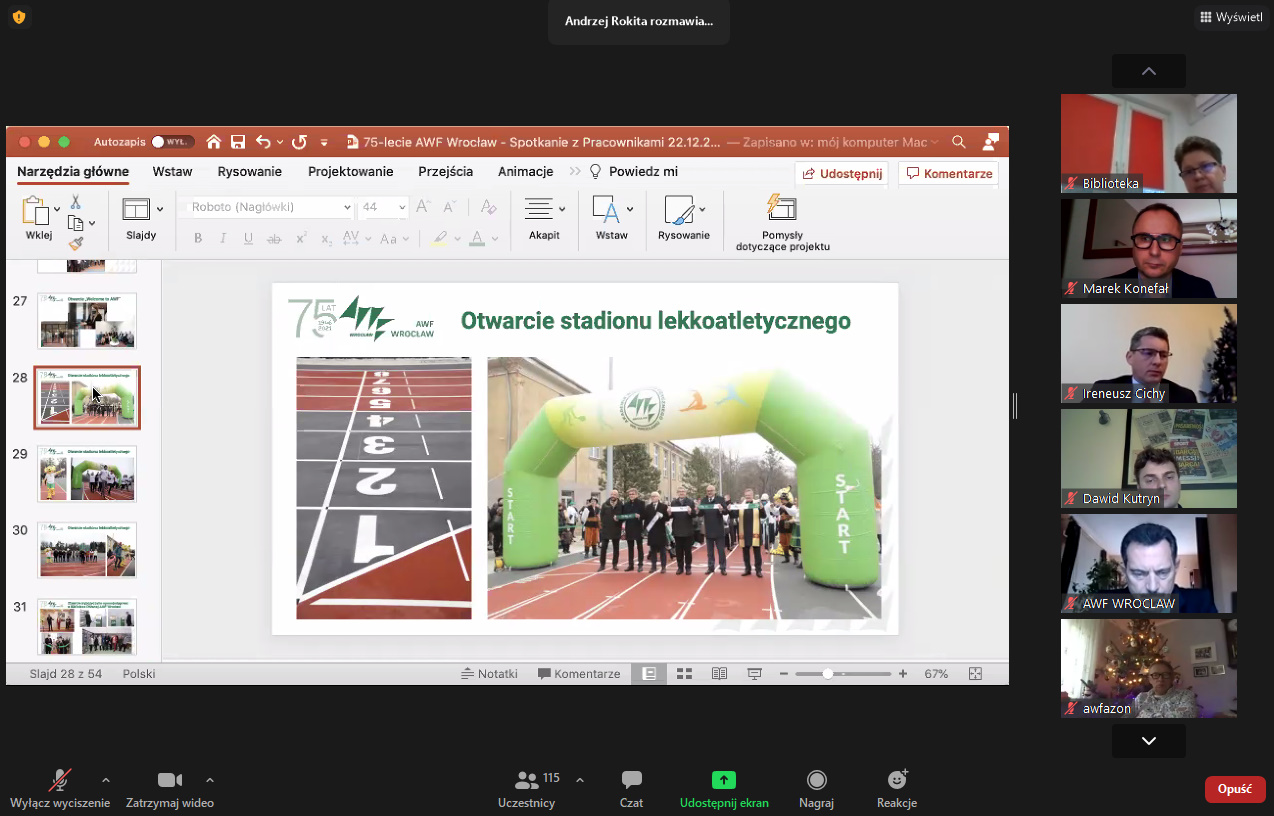Start recording with Nagraj
This screenshot has height=816, width=1274.
point(816,789)
